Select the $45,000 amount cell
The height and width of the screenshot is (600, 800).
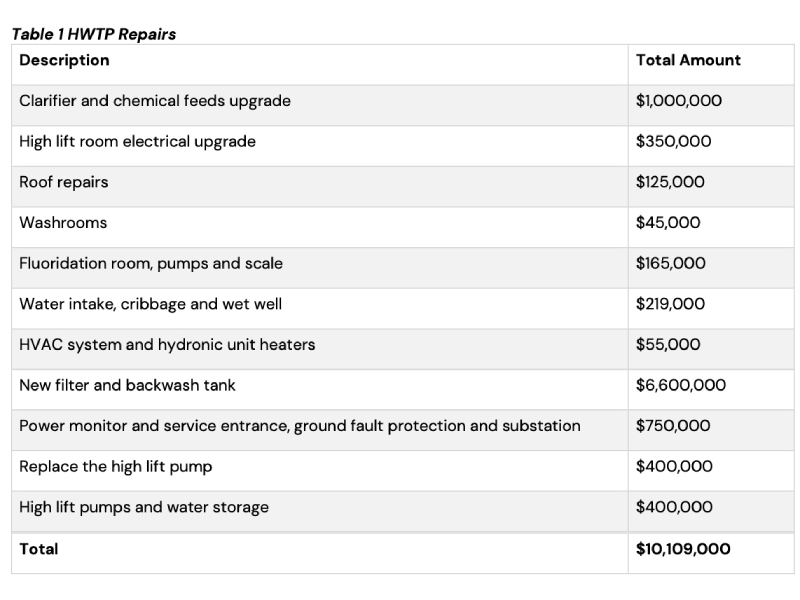click(x=668, y=223)
